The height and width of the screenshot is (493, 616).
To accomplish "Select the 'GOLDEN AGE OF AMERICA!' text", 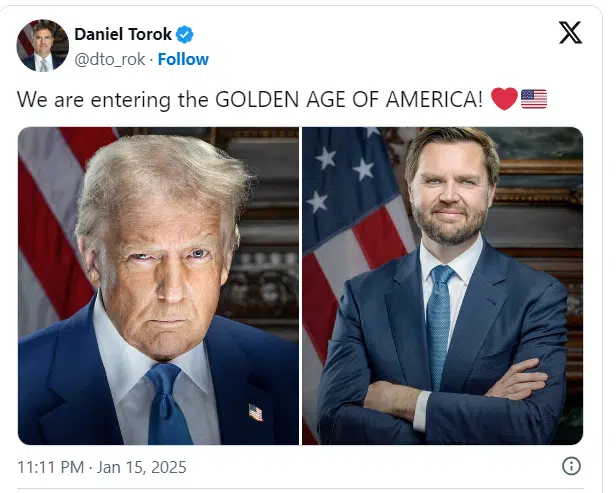I will tap(349, 99).
